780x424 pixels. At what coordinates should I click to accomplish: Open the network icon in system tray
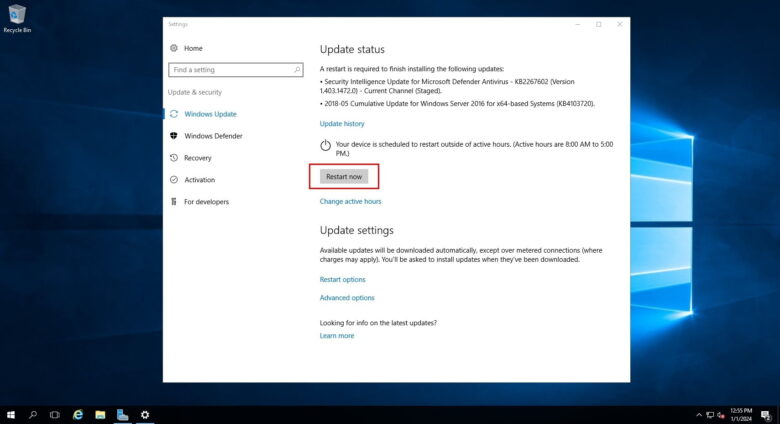710,415
